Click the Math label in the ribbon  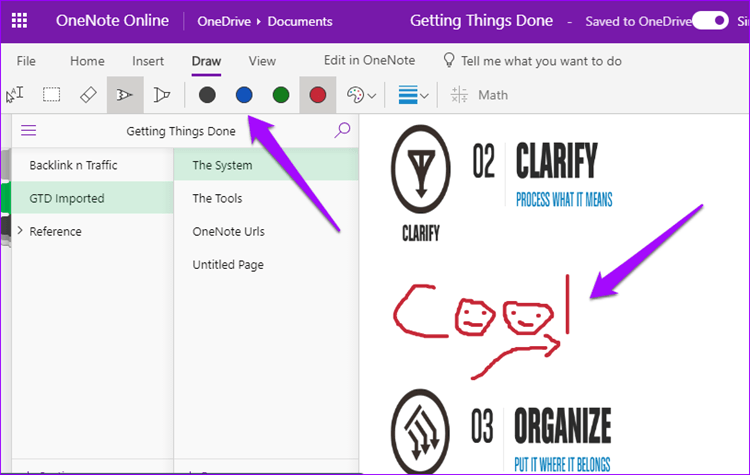[493, 95]
